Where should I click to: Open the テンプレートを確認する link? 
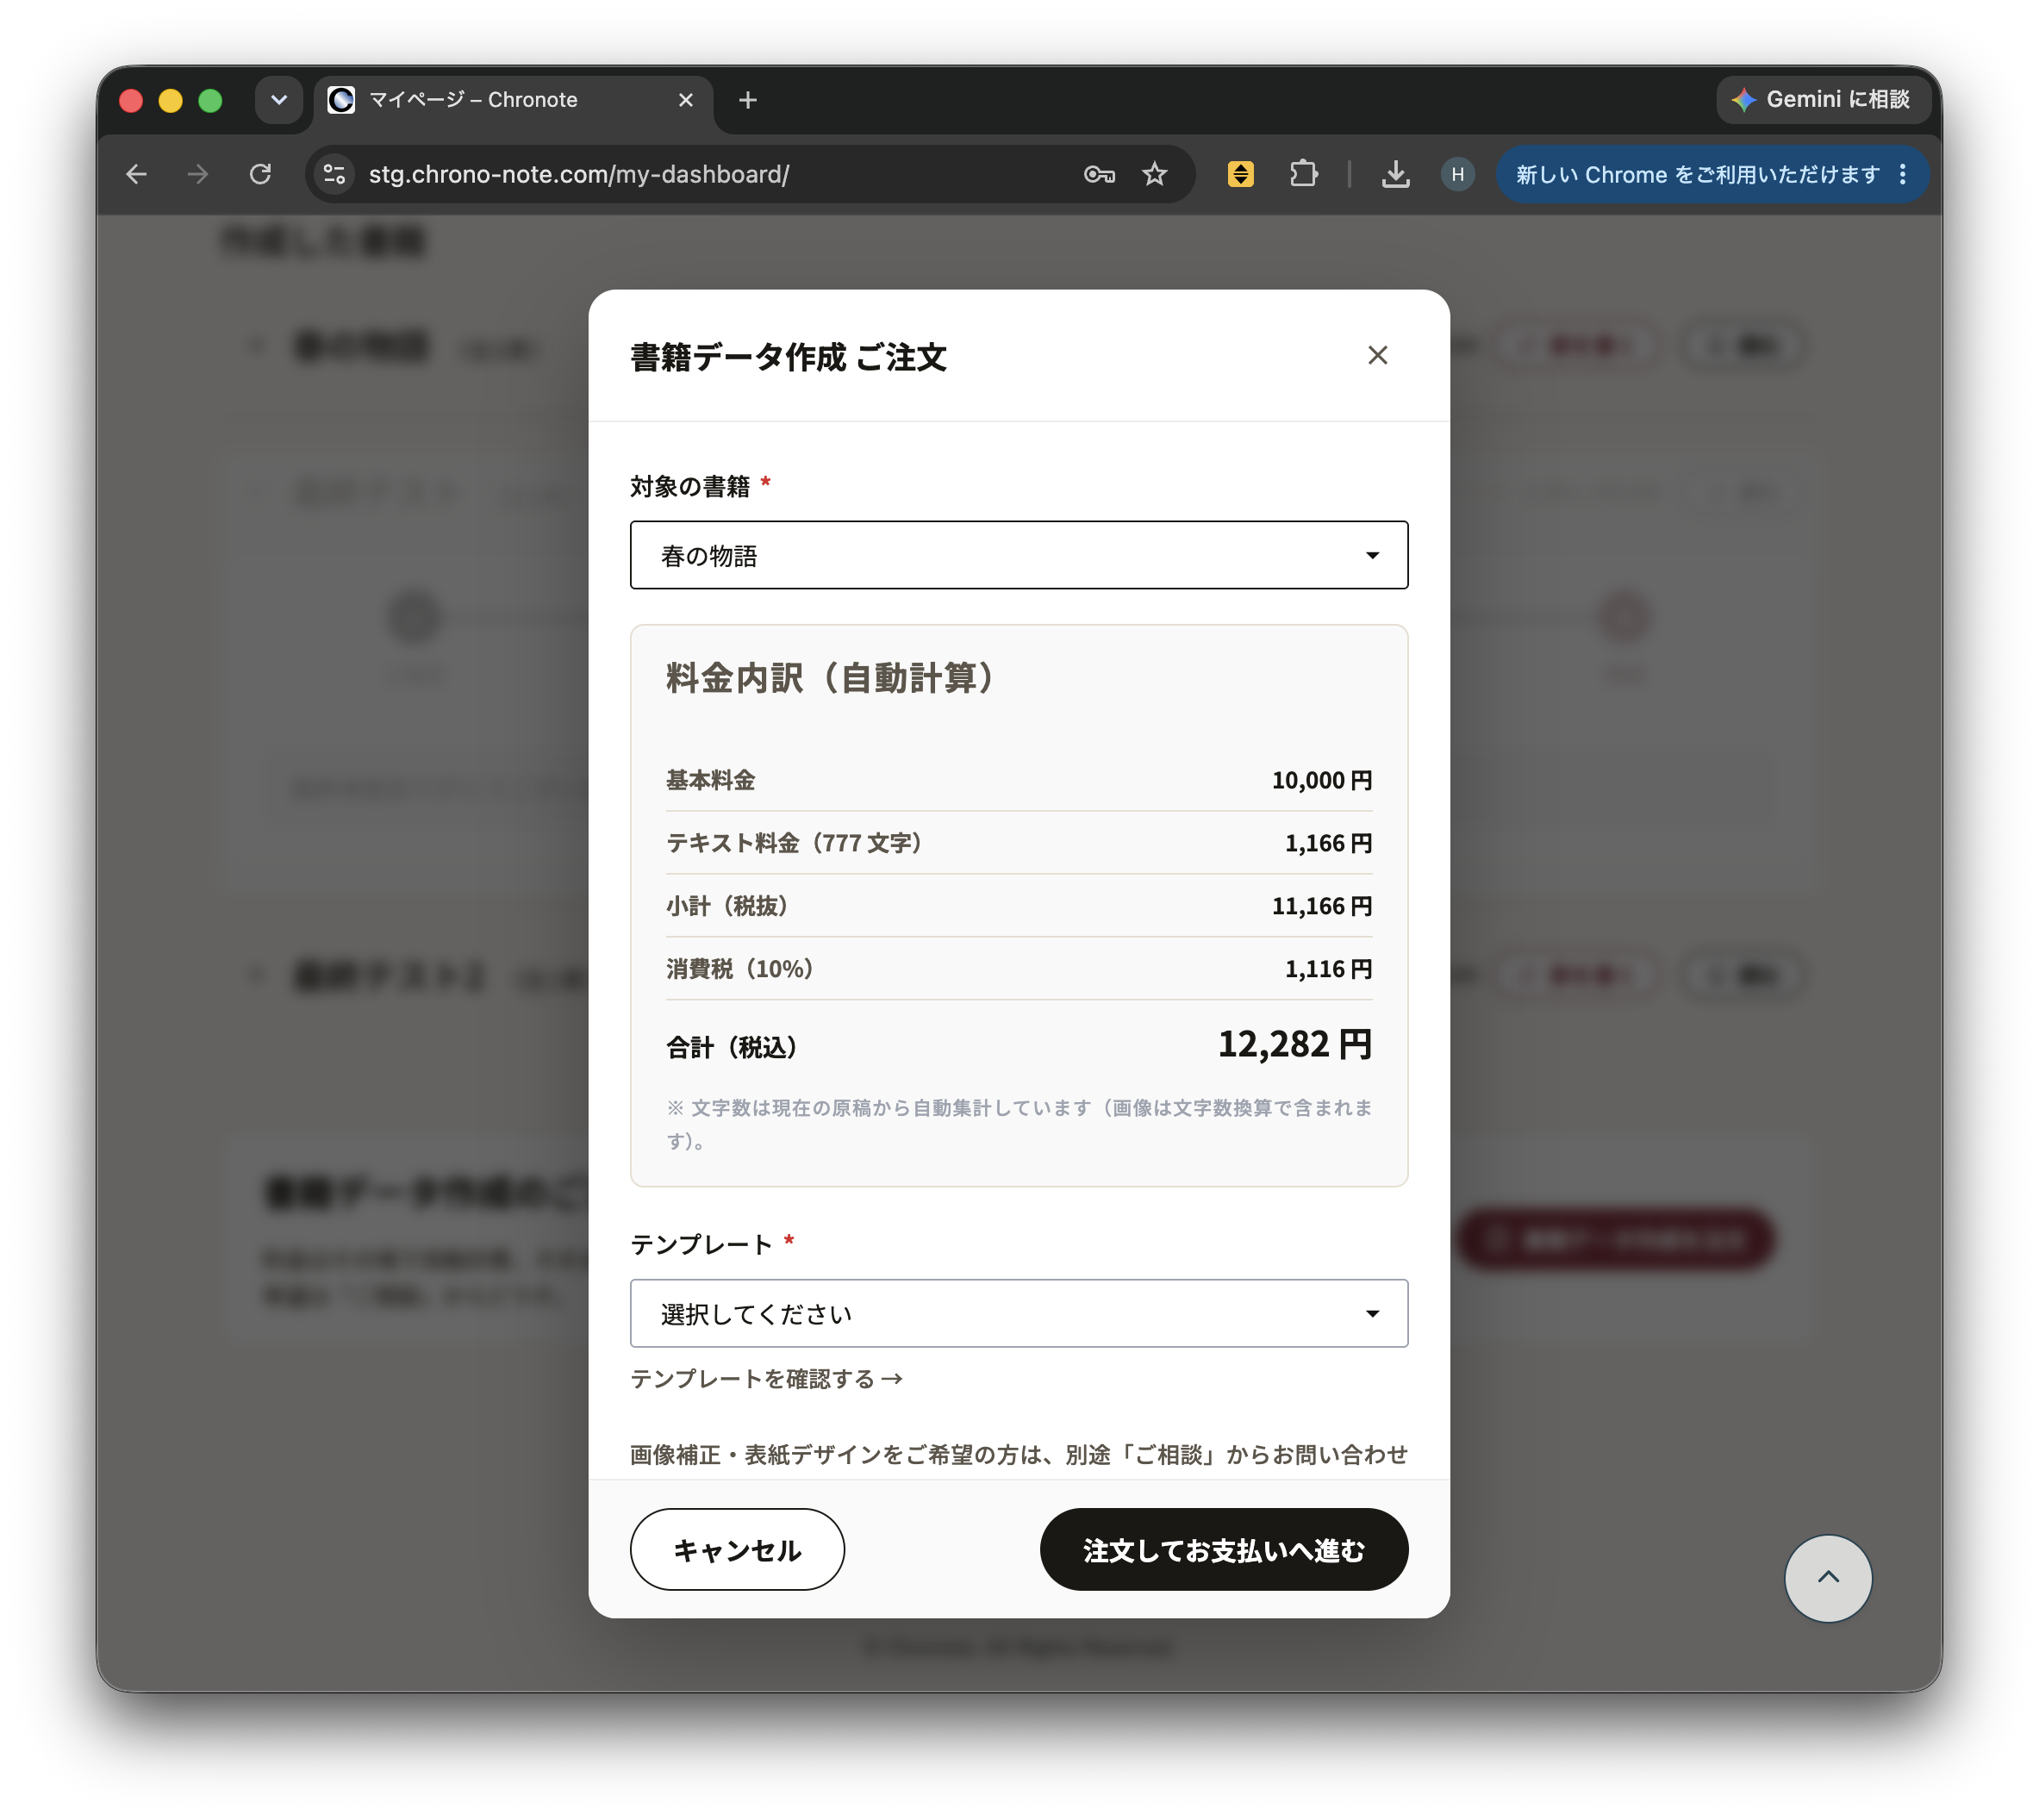(x=766, y=1379)
